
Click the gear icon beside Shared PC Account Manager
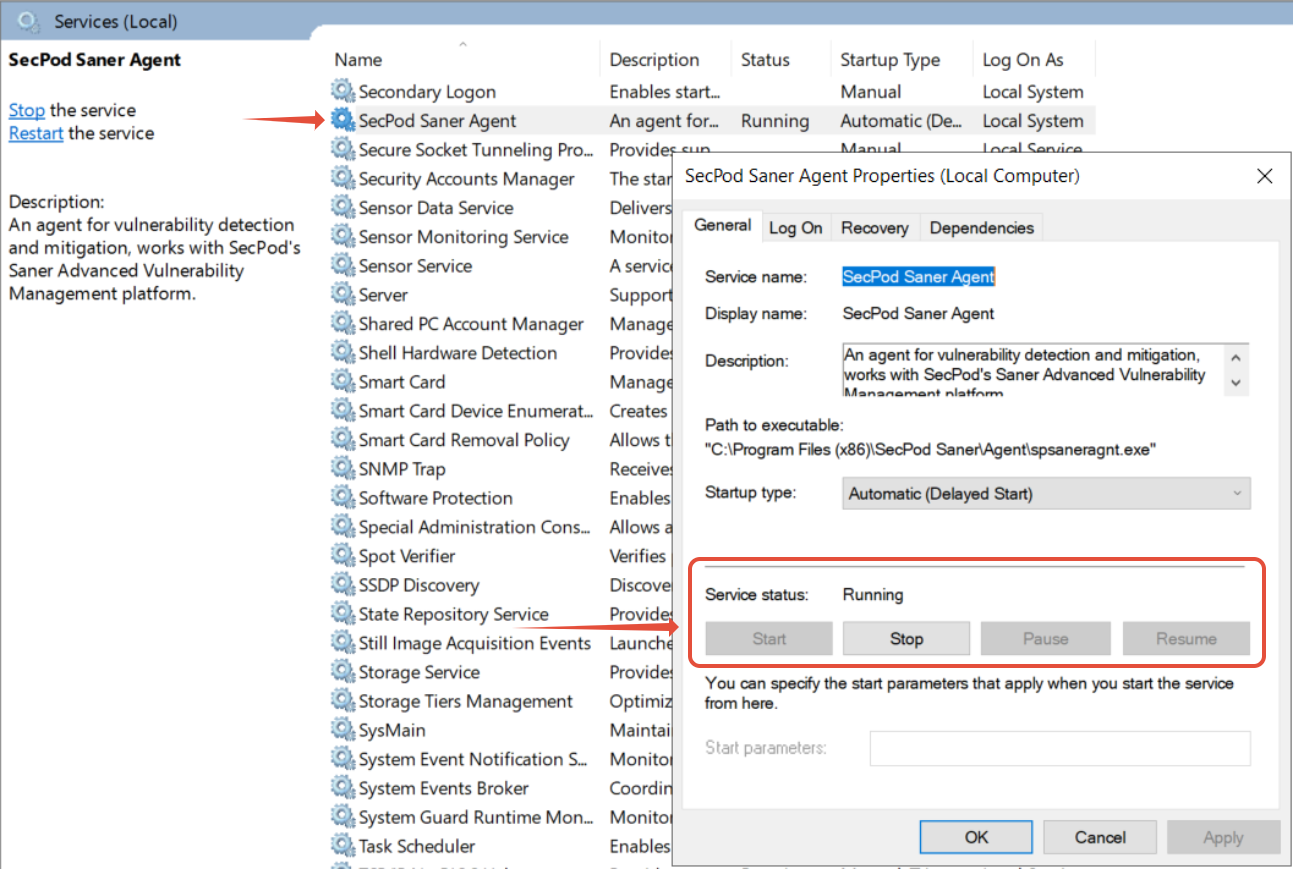click(x=343, y=324)
